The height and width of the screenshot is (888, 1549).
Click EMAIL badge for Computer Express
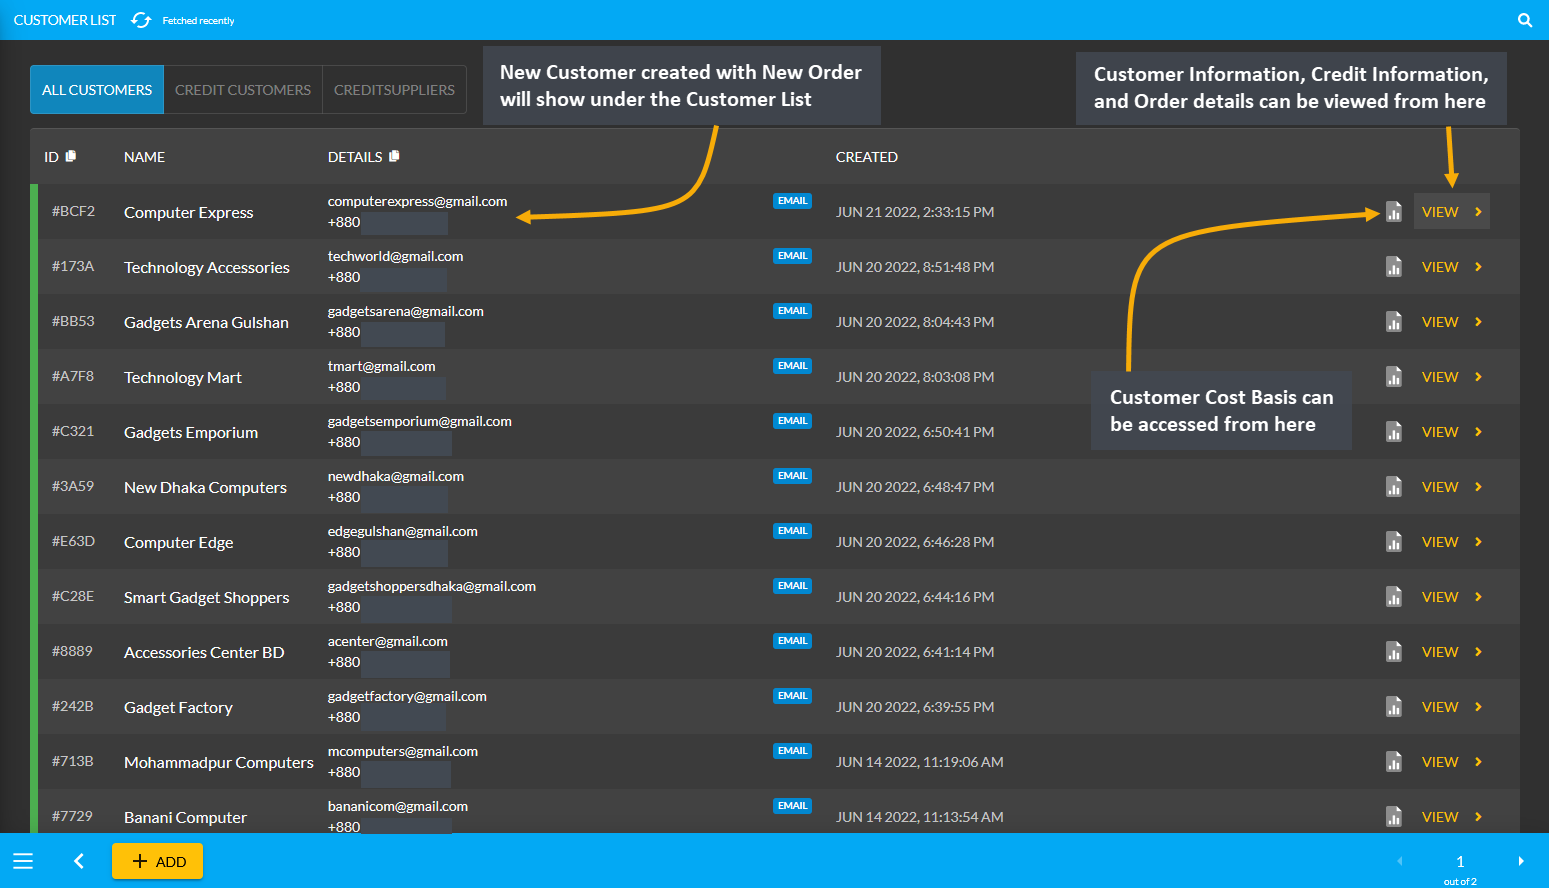[792, 201]
